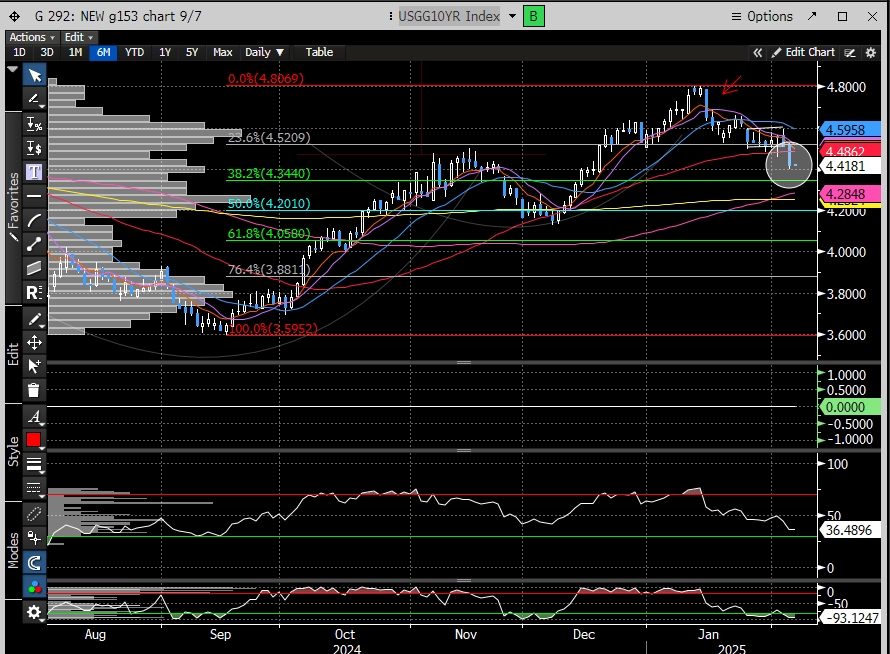Viewport: 890px width, 654px height.
Task: Select the arrow pointer tool
Action: point(34,75)
